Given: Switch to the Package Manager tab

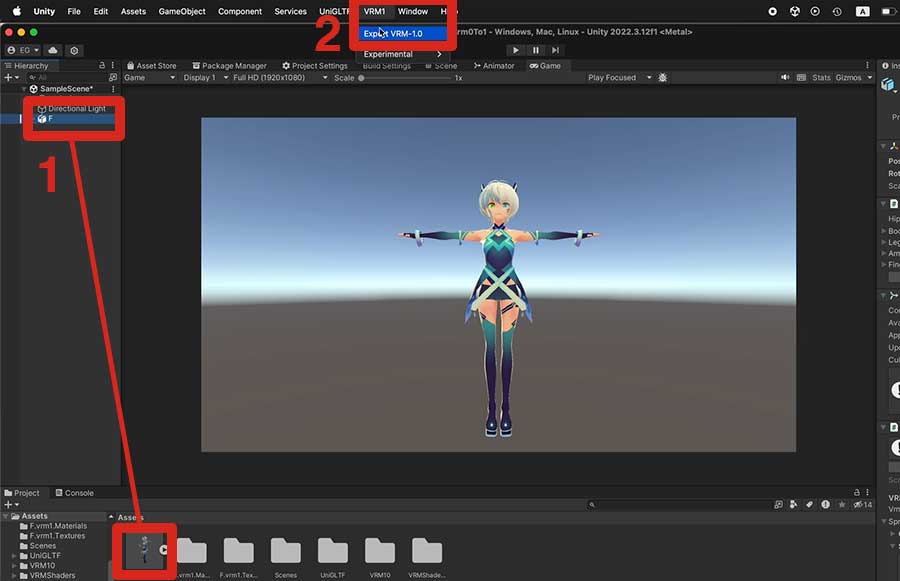Looking at the screenshot, I should point(230,65).
